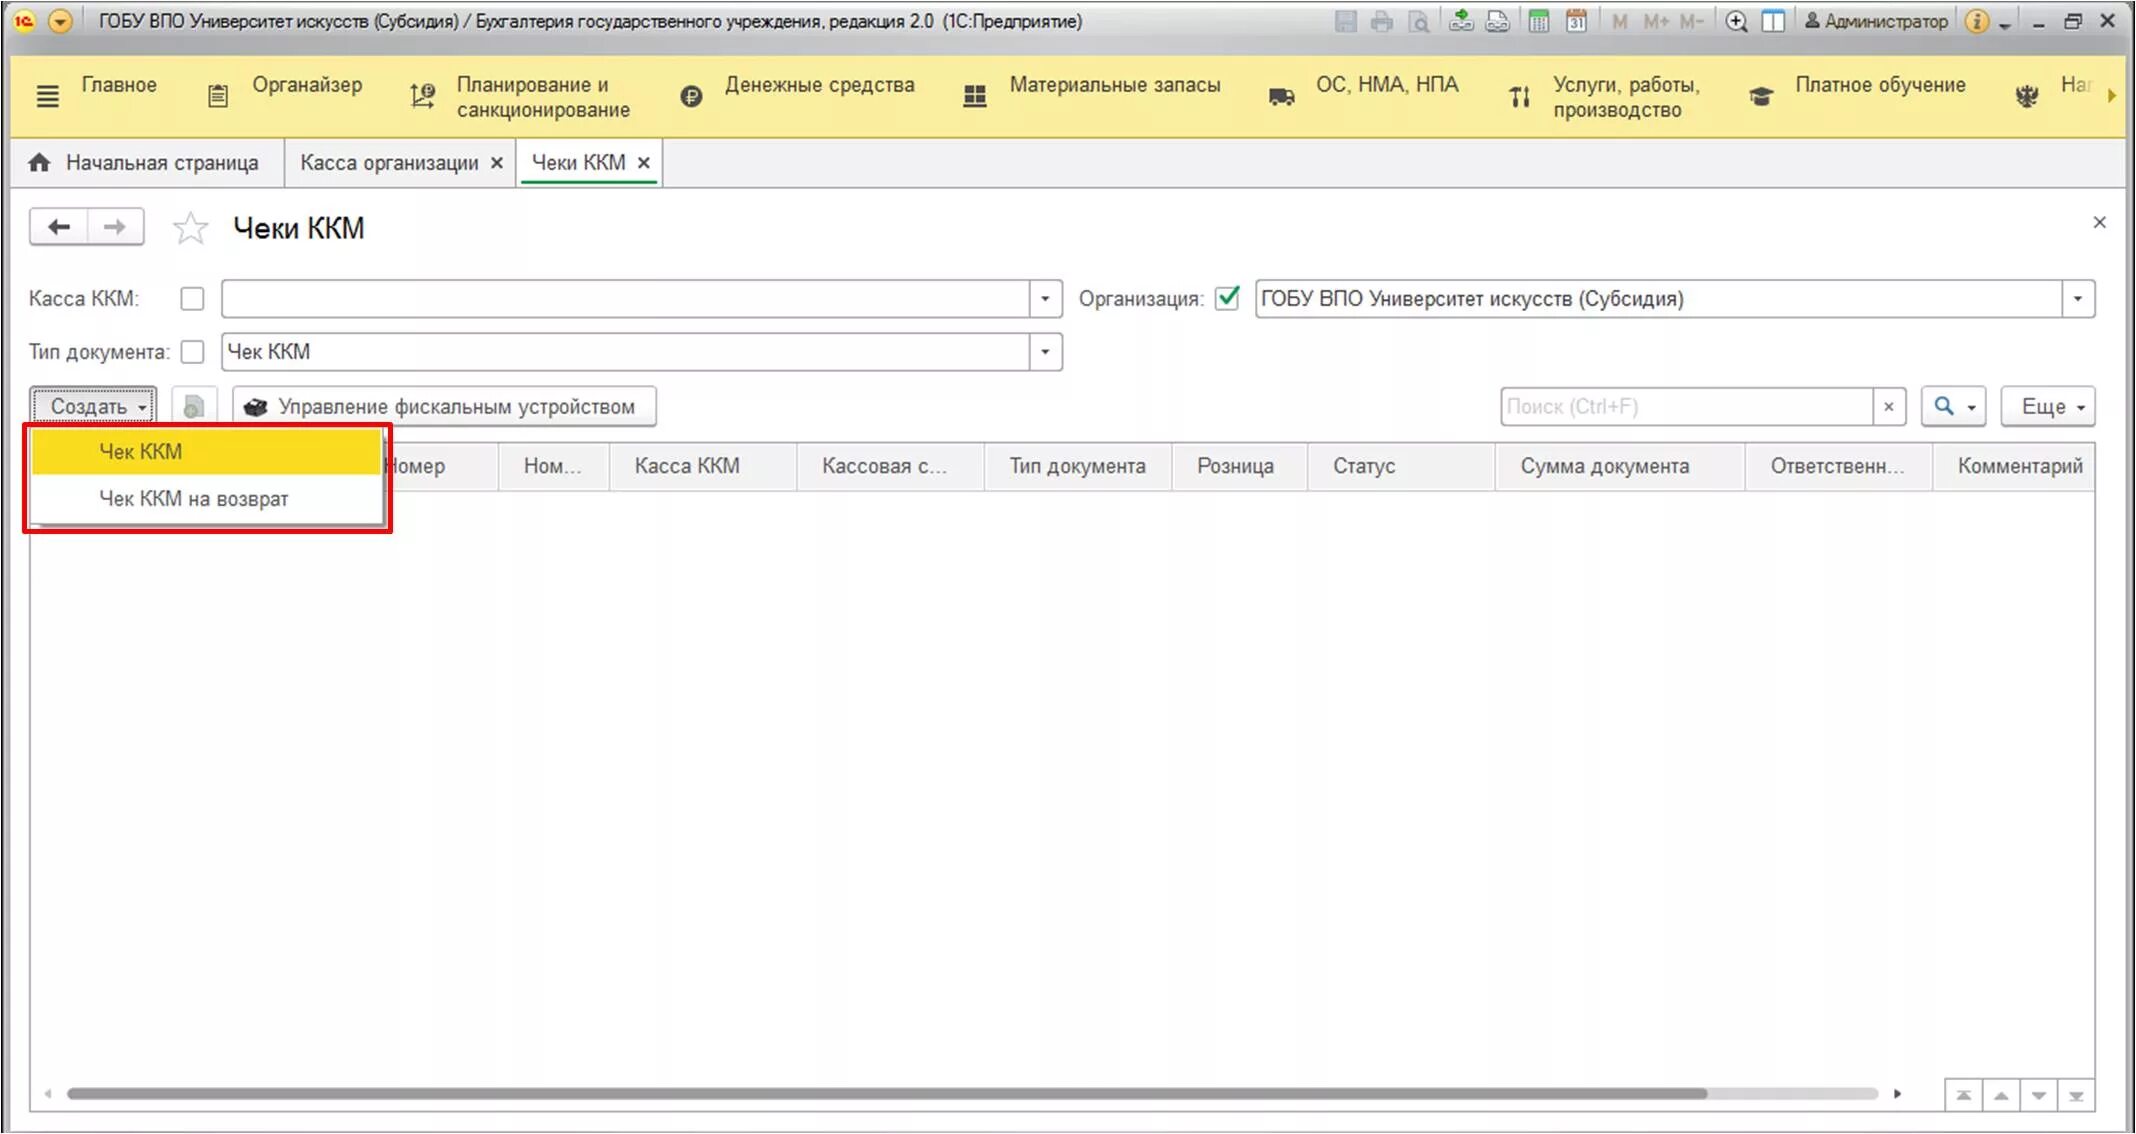Viewport: 2136px width, 1134px height.
Task: Expand the Тип документа dropdown arrow
Action: coord(1045,352)
